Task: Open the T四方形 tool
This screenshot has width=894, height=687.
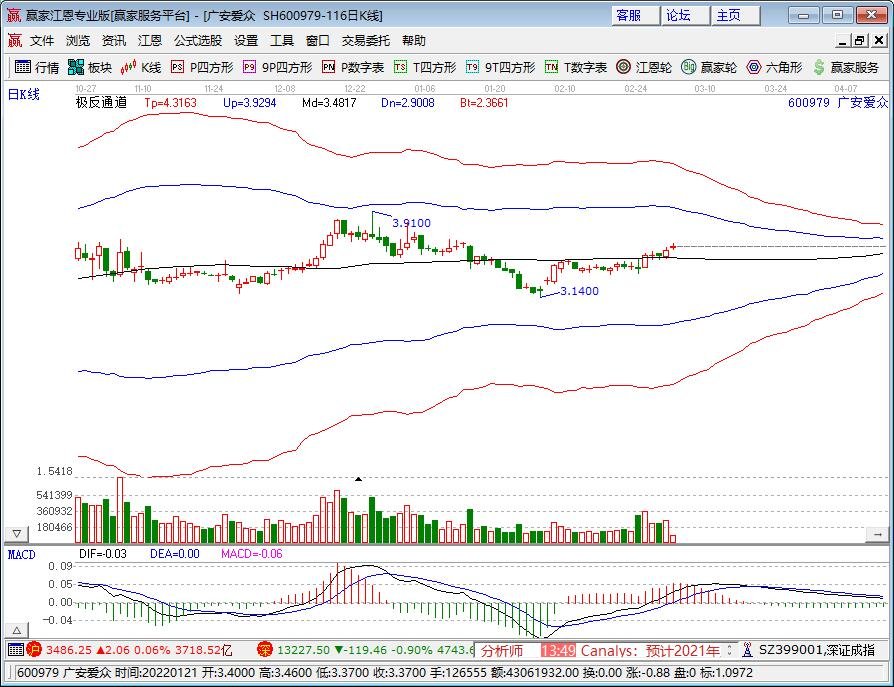Action: (x=425, y=67)
